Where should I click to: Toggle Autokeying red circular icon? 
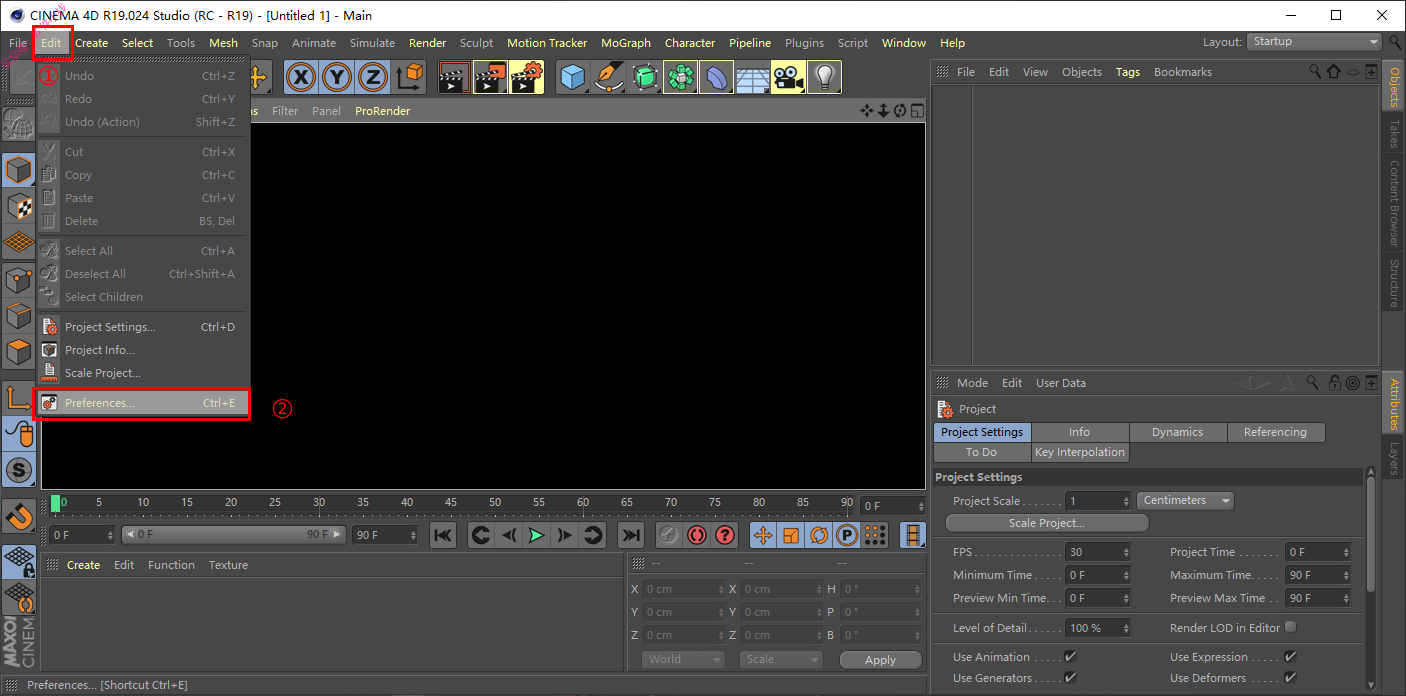697,535
